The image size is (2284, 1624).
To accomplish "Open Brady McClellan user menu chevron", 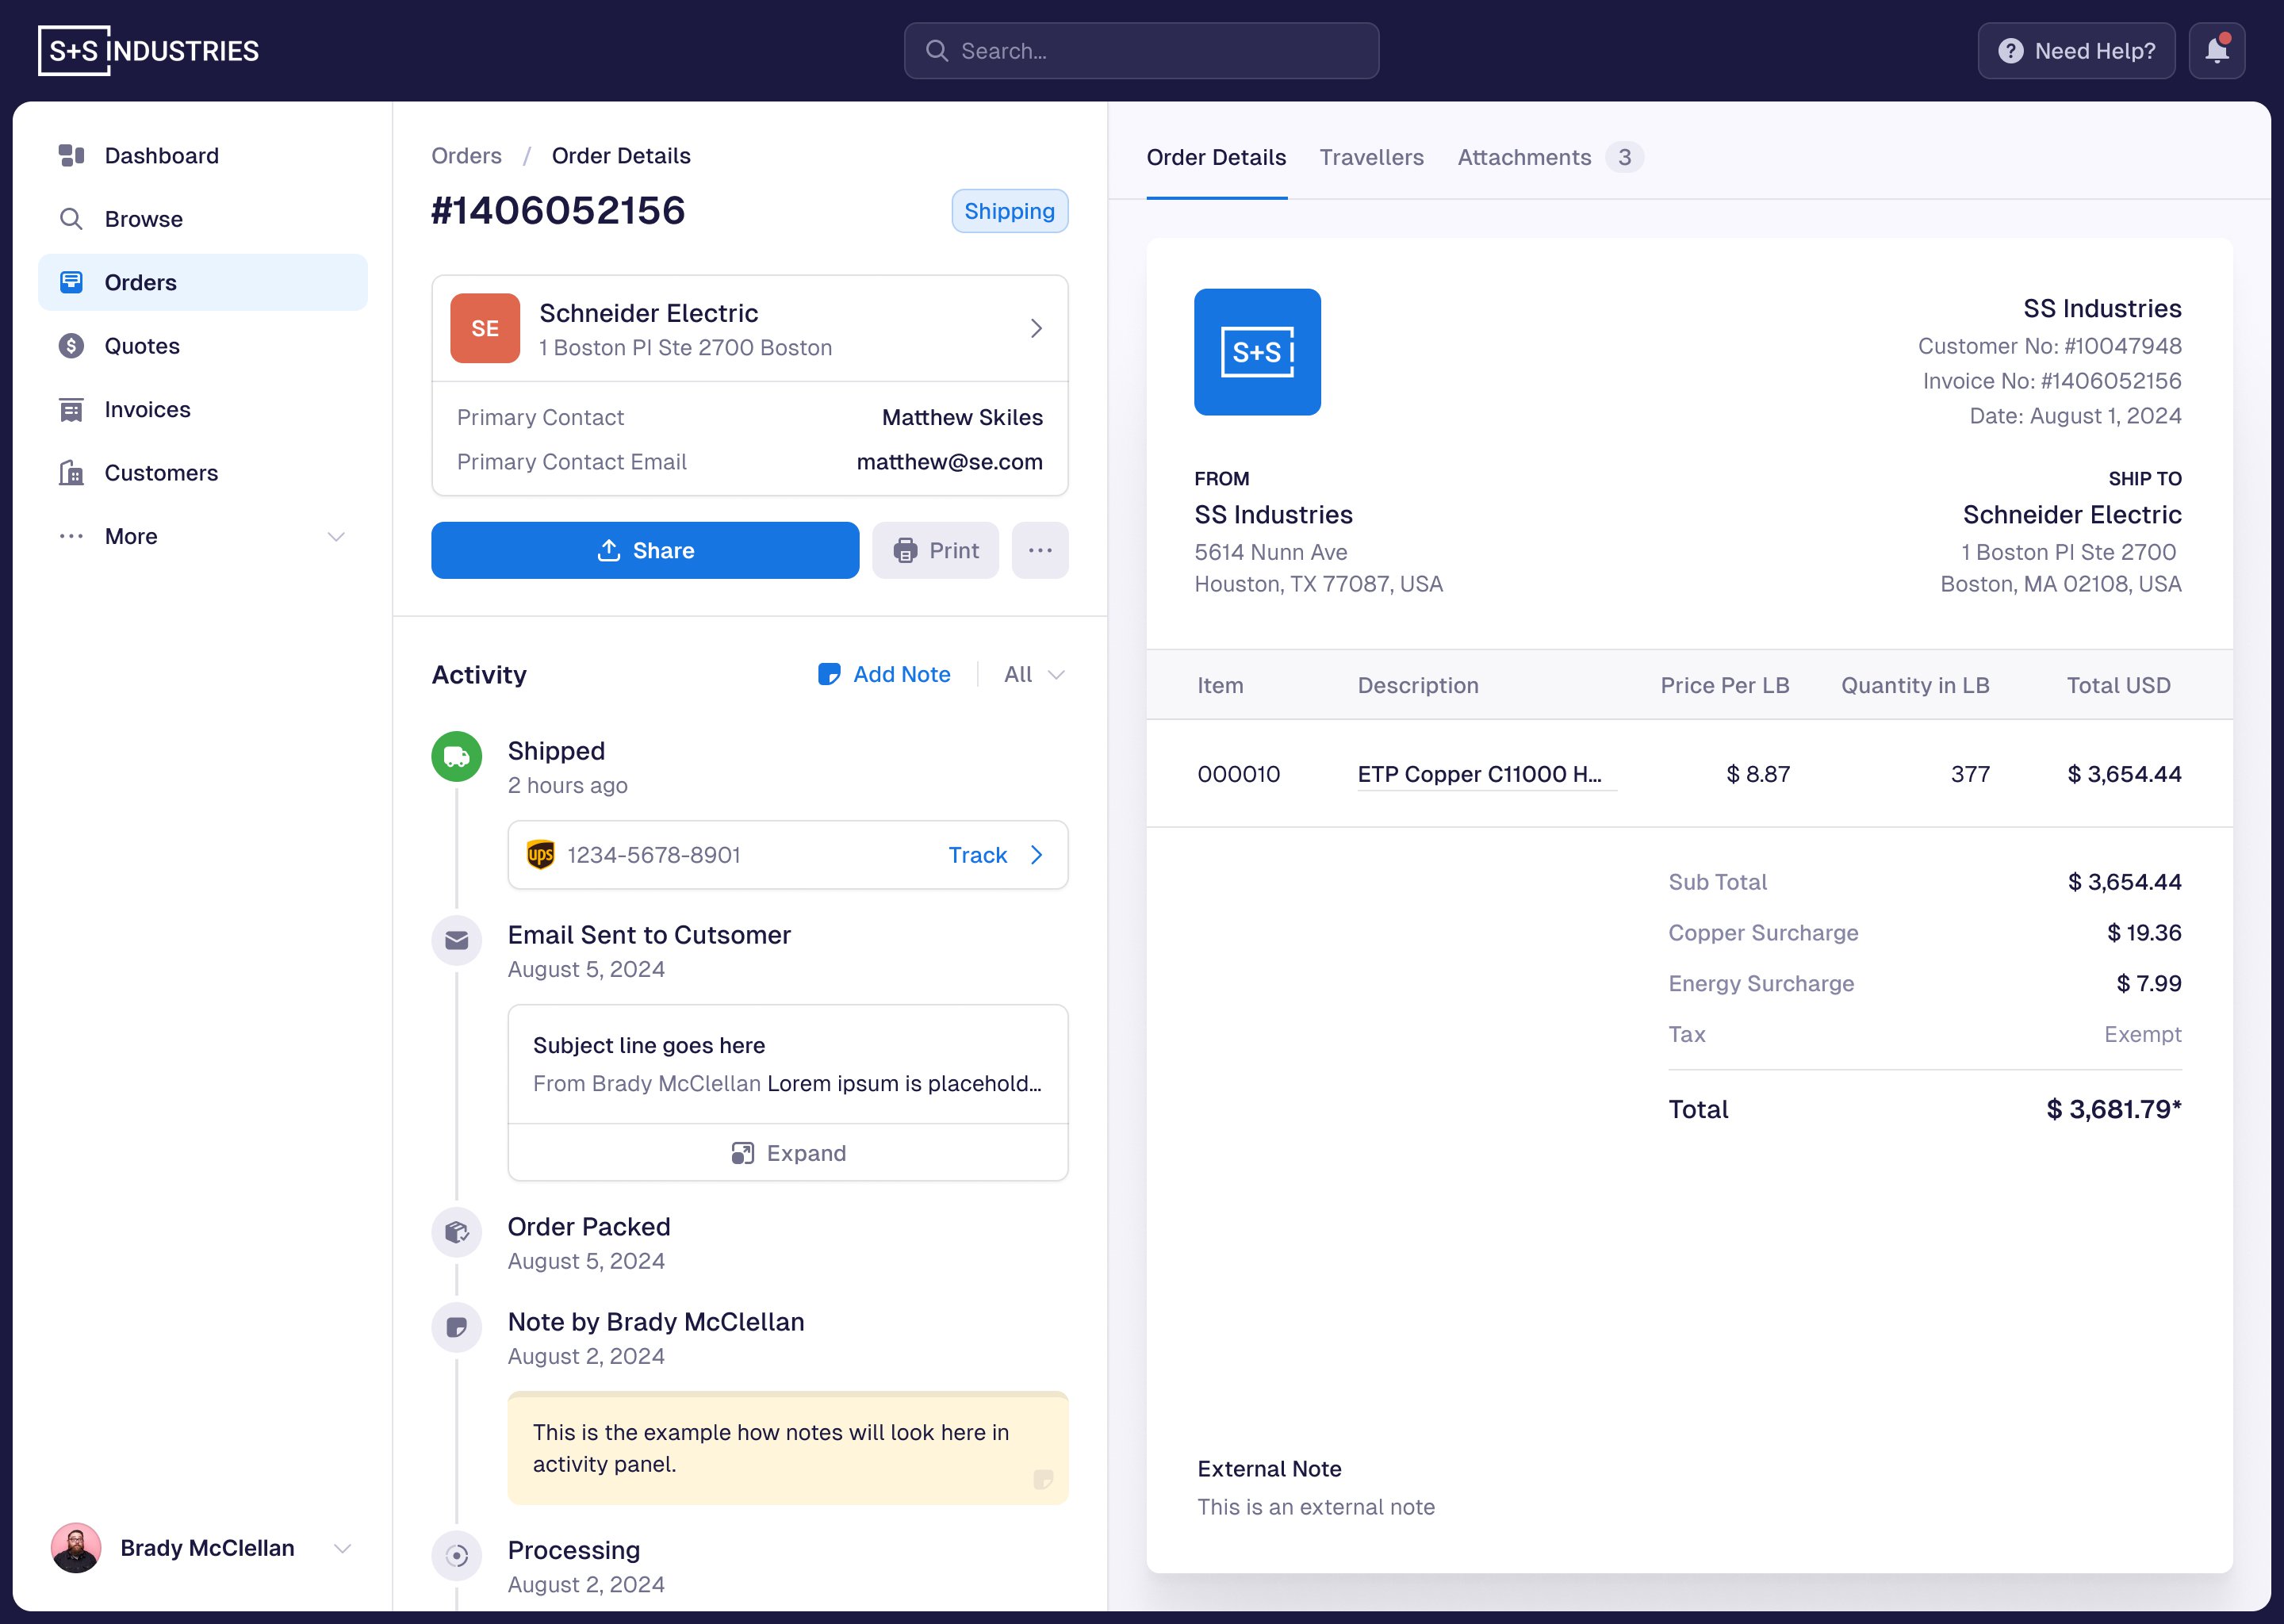I will [x=342, y=1549].
